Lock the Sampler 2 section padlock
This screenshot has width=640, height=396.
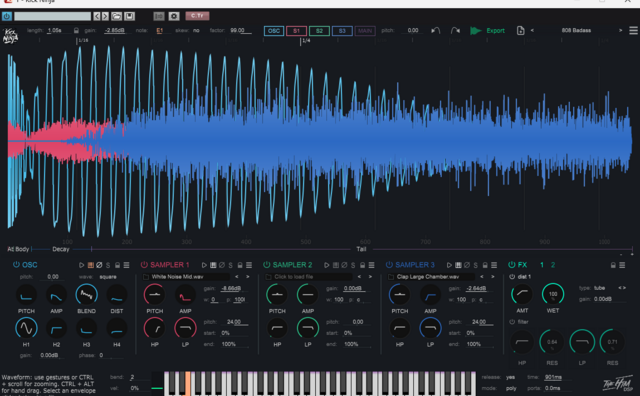[362, 265]
